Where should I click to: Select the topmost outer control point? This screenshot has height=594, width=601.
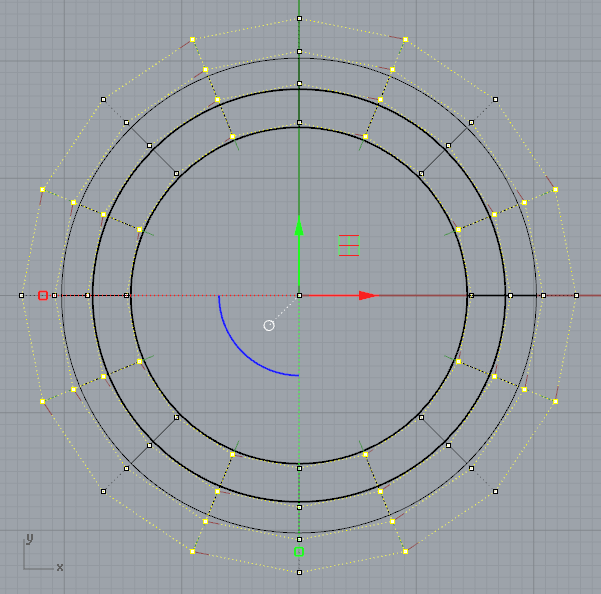(299, 18)
